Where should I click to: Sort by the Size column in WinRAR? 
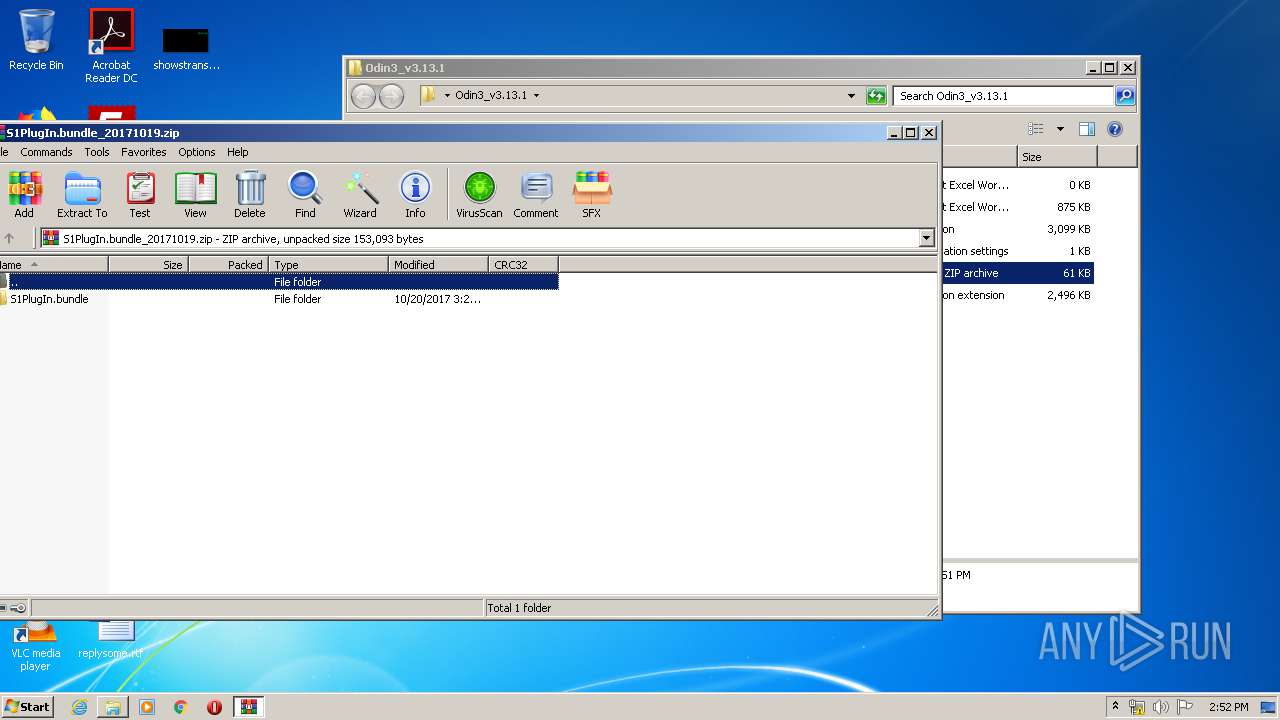[148, 265]
